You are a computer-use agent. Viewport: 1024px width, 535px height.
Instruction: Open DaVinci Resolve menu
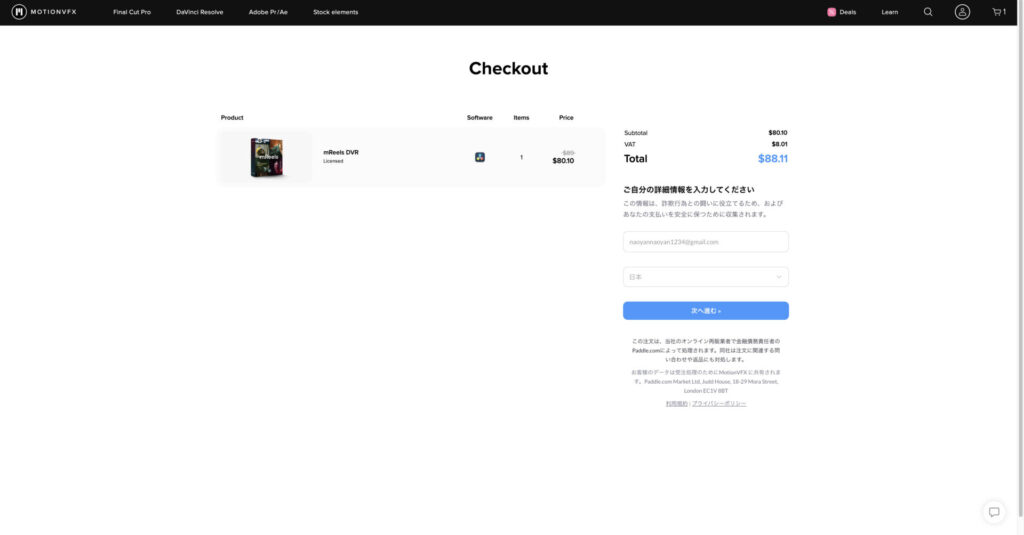[x=200, y=12]
